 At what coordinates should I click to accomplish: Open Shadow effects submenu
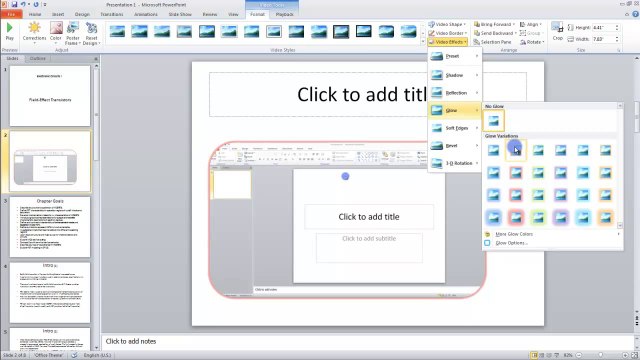click(455, 75)
